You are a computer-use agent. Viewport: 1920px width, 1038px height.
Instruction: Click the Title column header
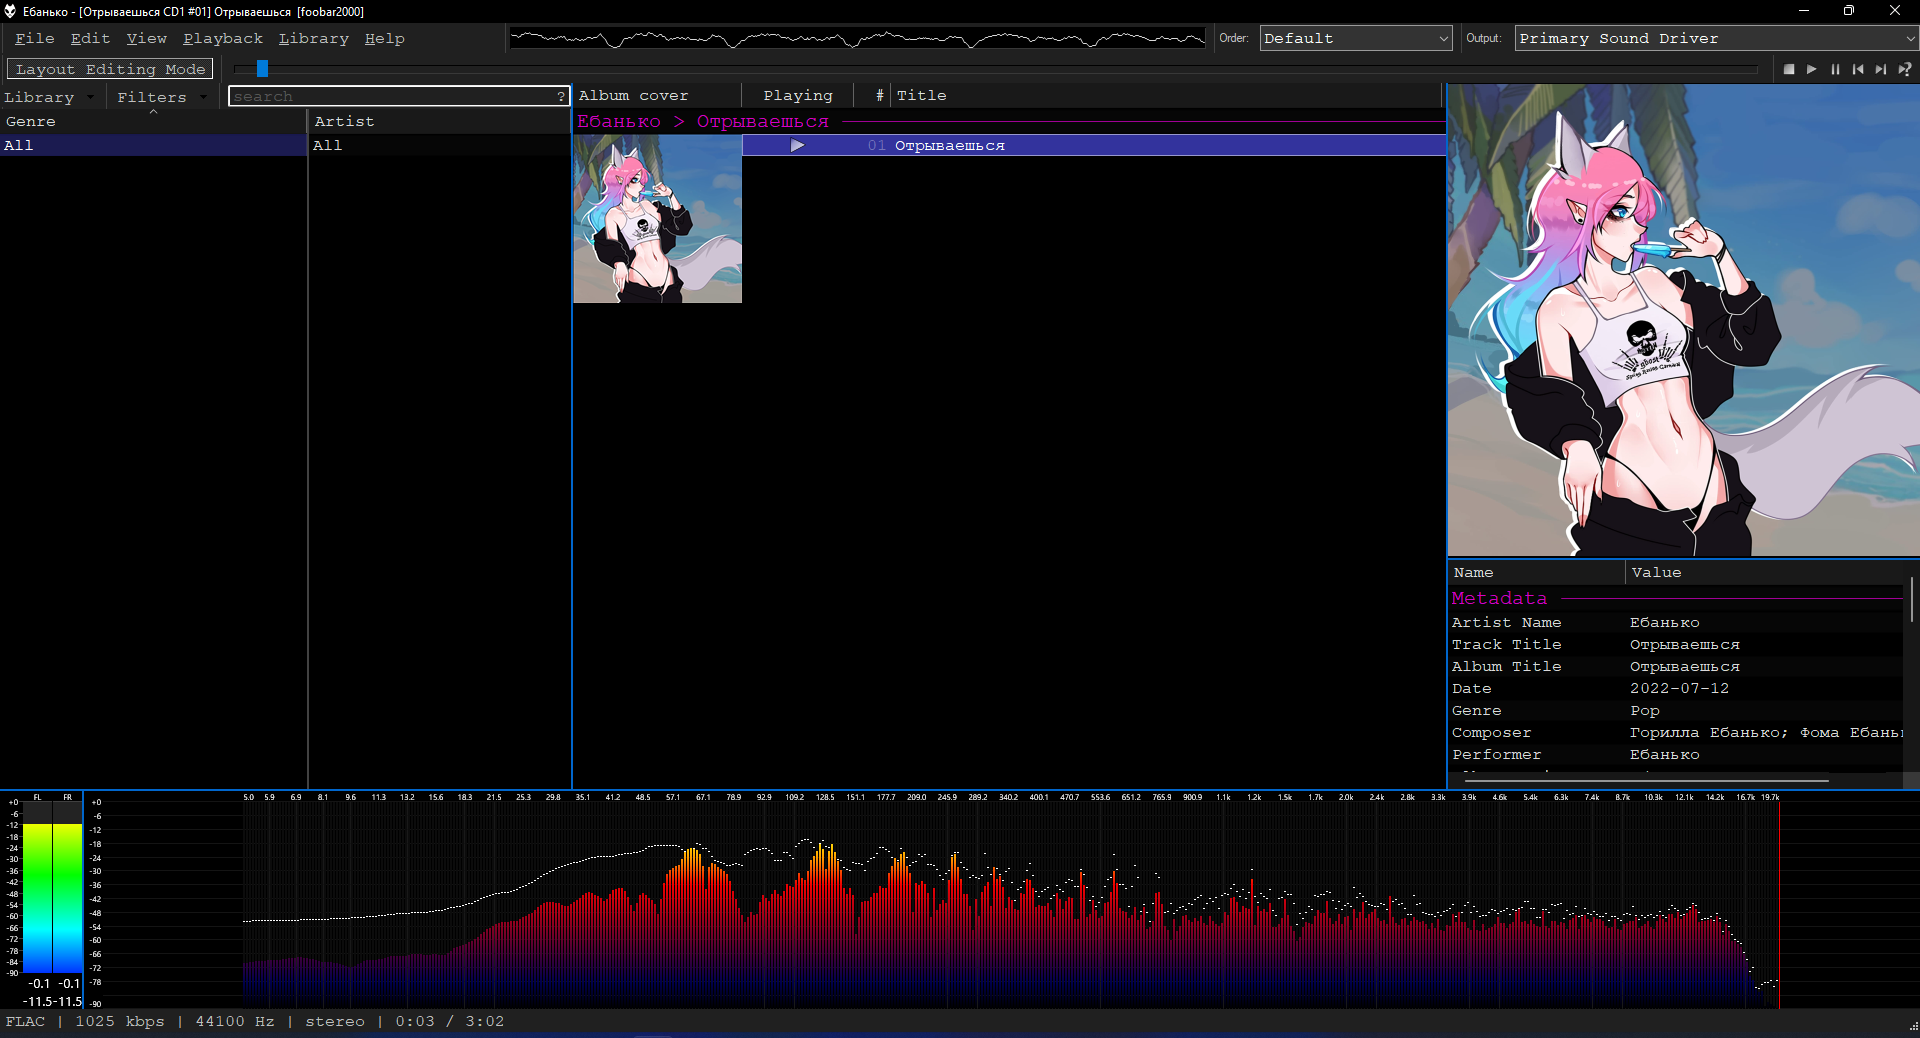tap(1167, 96)
